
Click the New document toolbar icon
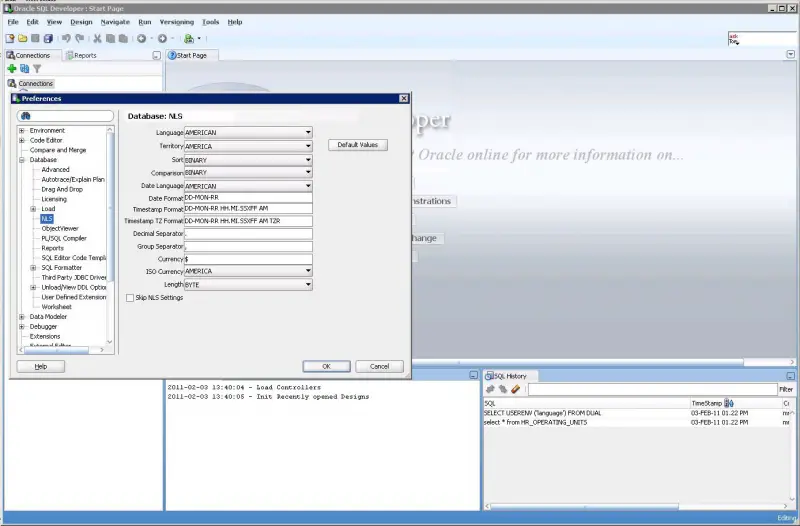10,39
